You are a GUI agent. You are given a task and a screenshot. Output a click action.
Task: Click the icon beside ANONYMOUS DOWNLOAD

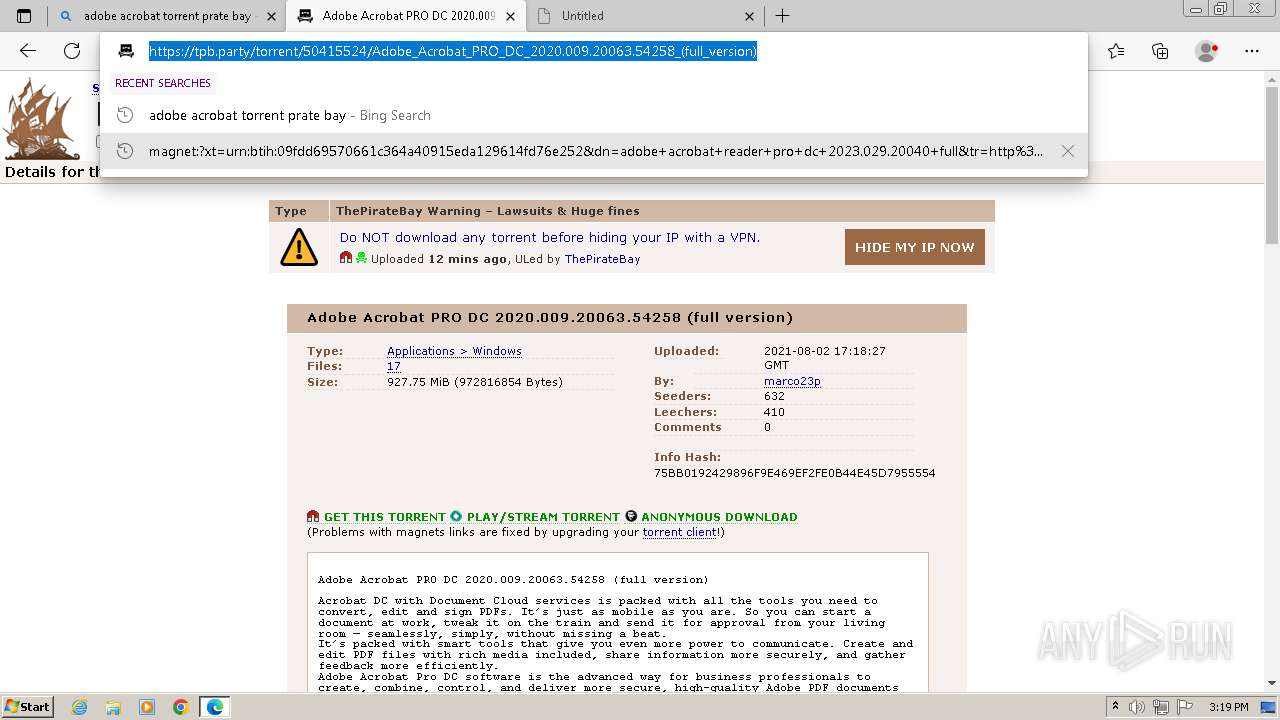click(631, 517)
